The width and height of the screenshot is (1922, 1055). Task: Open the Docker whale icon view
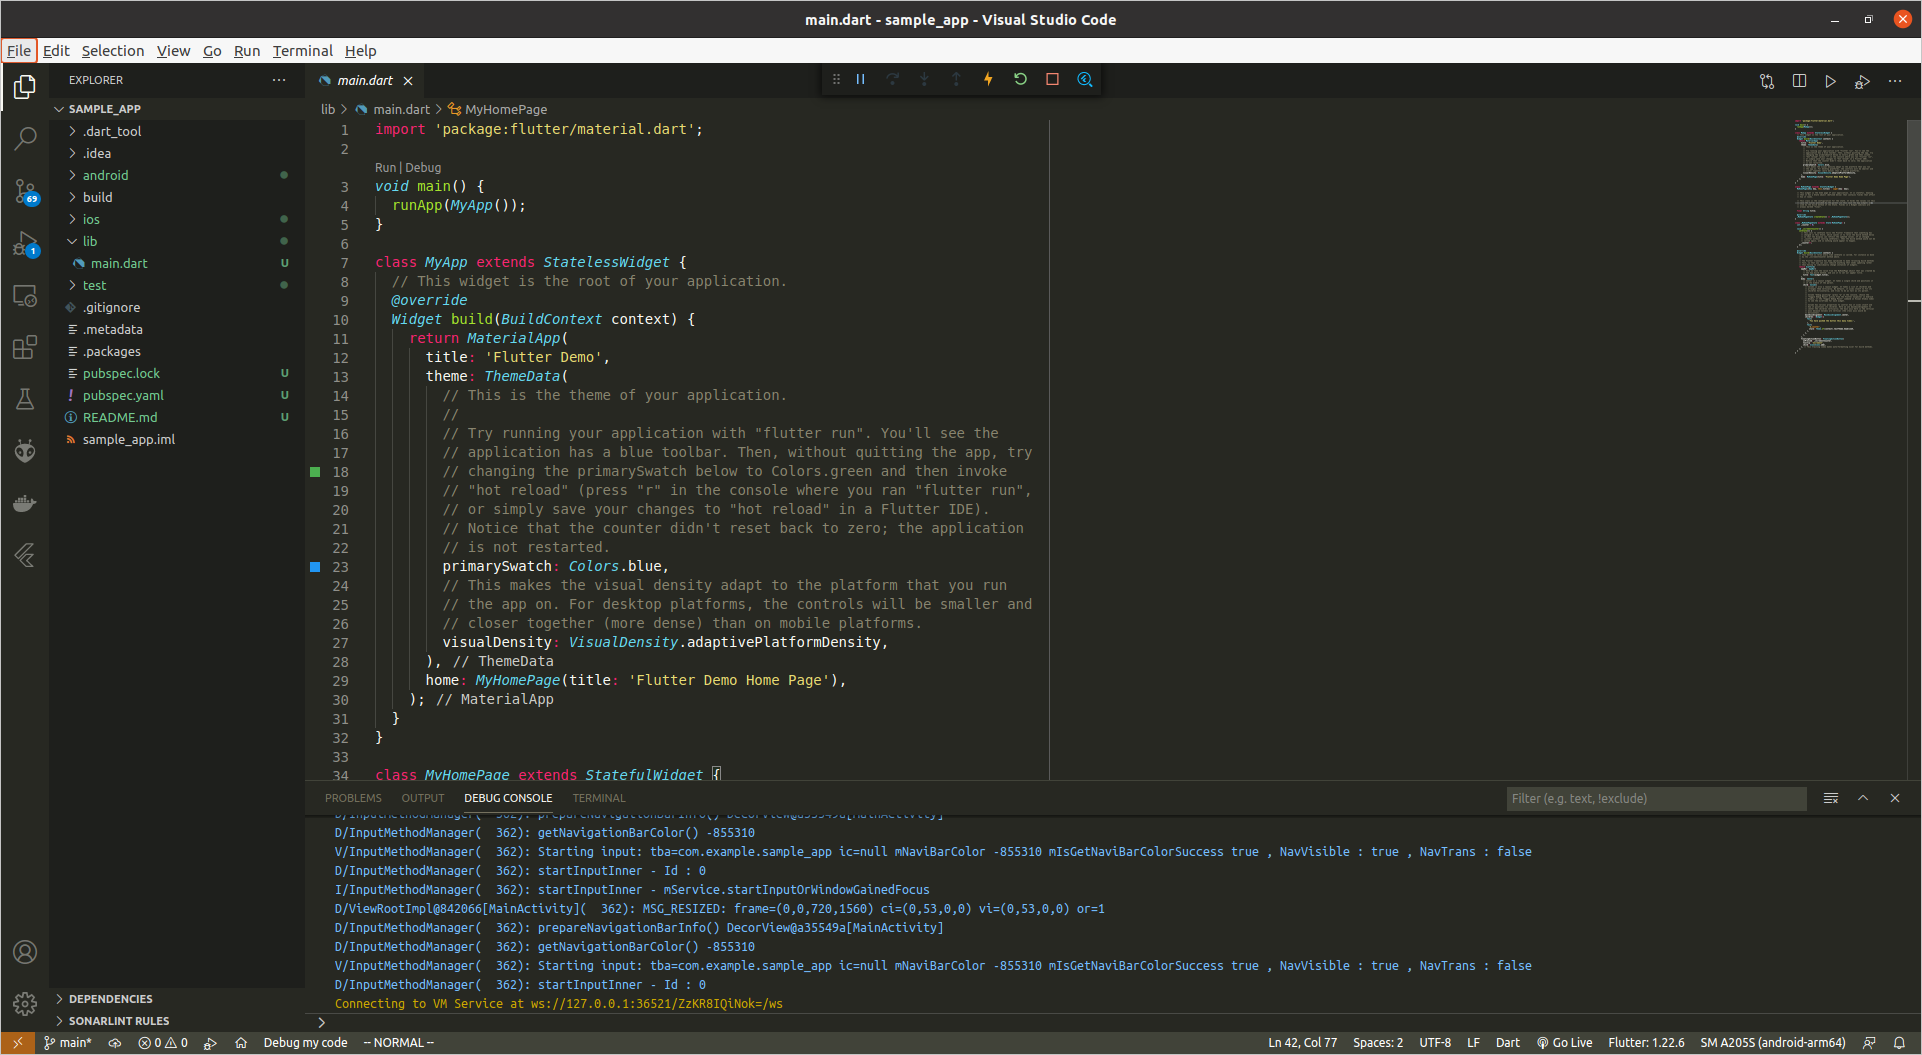coord(25,503)
